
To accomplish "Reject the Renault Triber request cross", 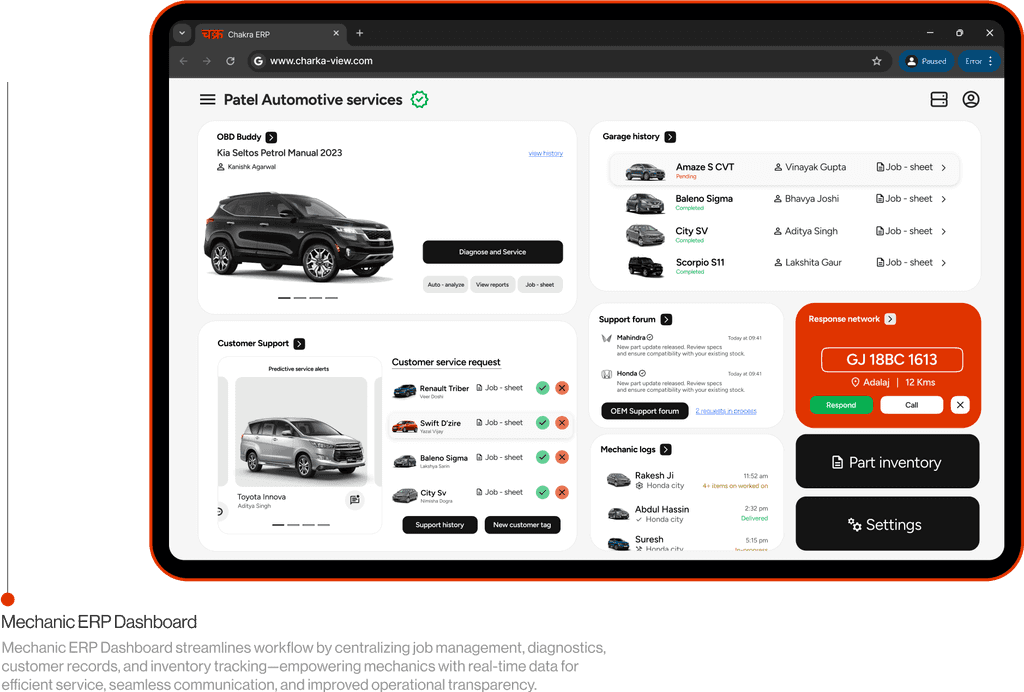I will pos(562,388).
